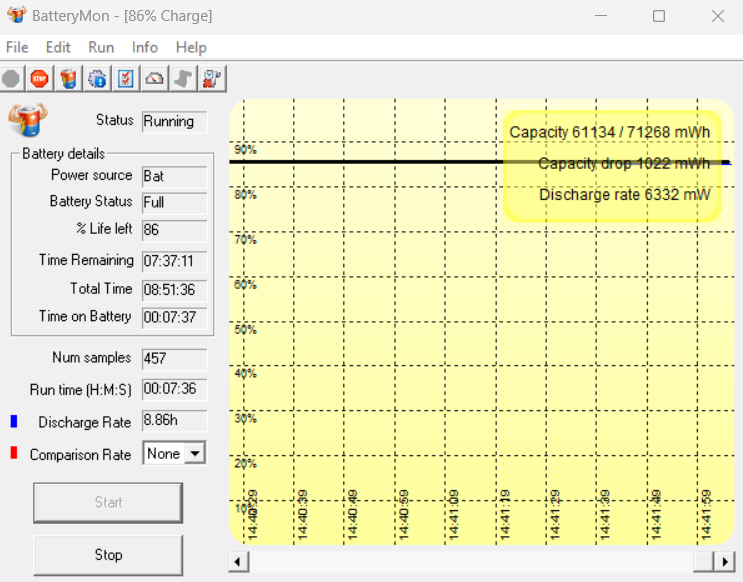
Task: Click the Time on Battery field 00:07:37
Action: click(x=174, y=317)
